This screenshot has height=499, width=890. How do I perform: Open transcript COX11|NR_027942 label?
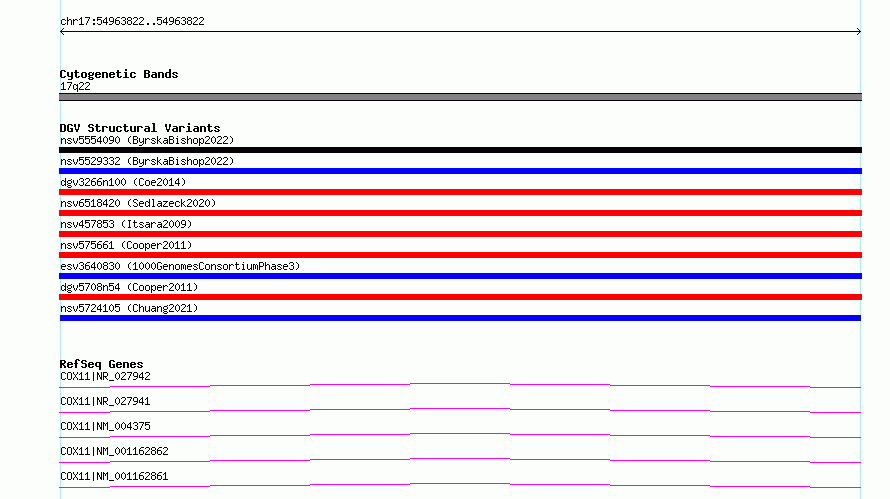pyautogui.click(x=105, y=376)
